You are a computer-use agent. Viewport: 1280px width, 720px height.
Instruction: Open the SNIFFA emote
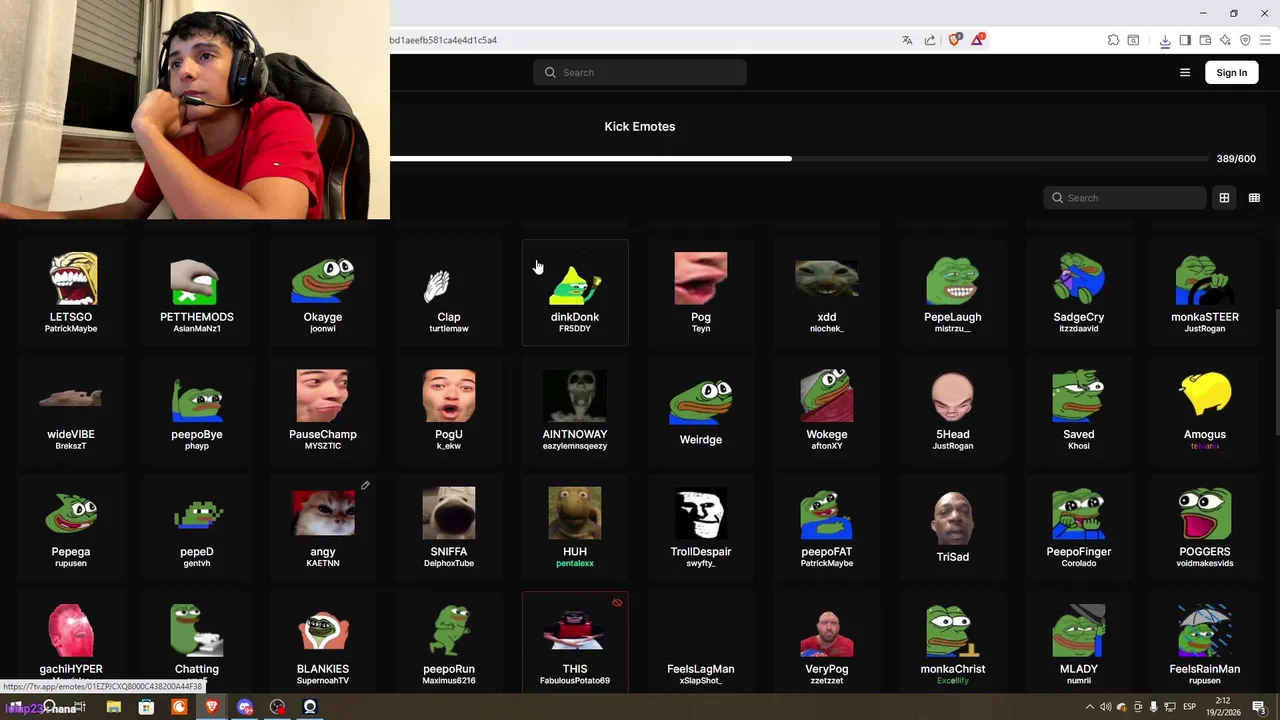pos(449,527)
